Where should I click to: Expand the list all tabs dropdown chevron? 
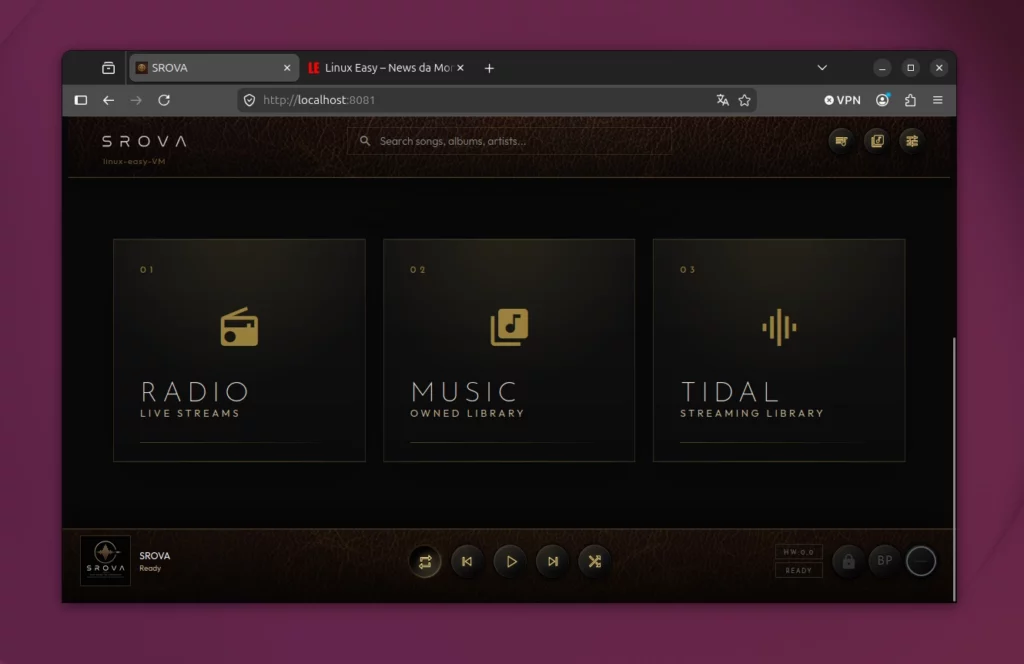click(822, 68)
